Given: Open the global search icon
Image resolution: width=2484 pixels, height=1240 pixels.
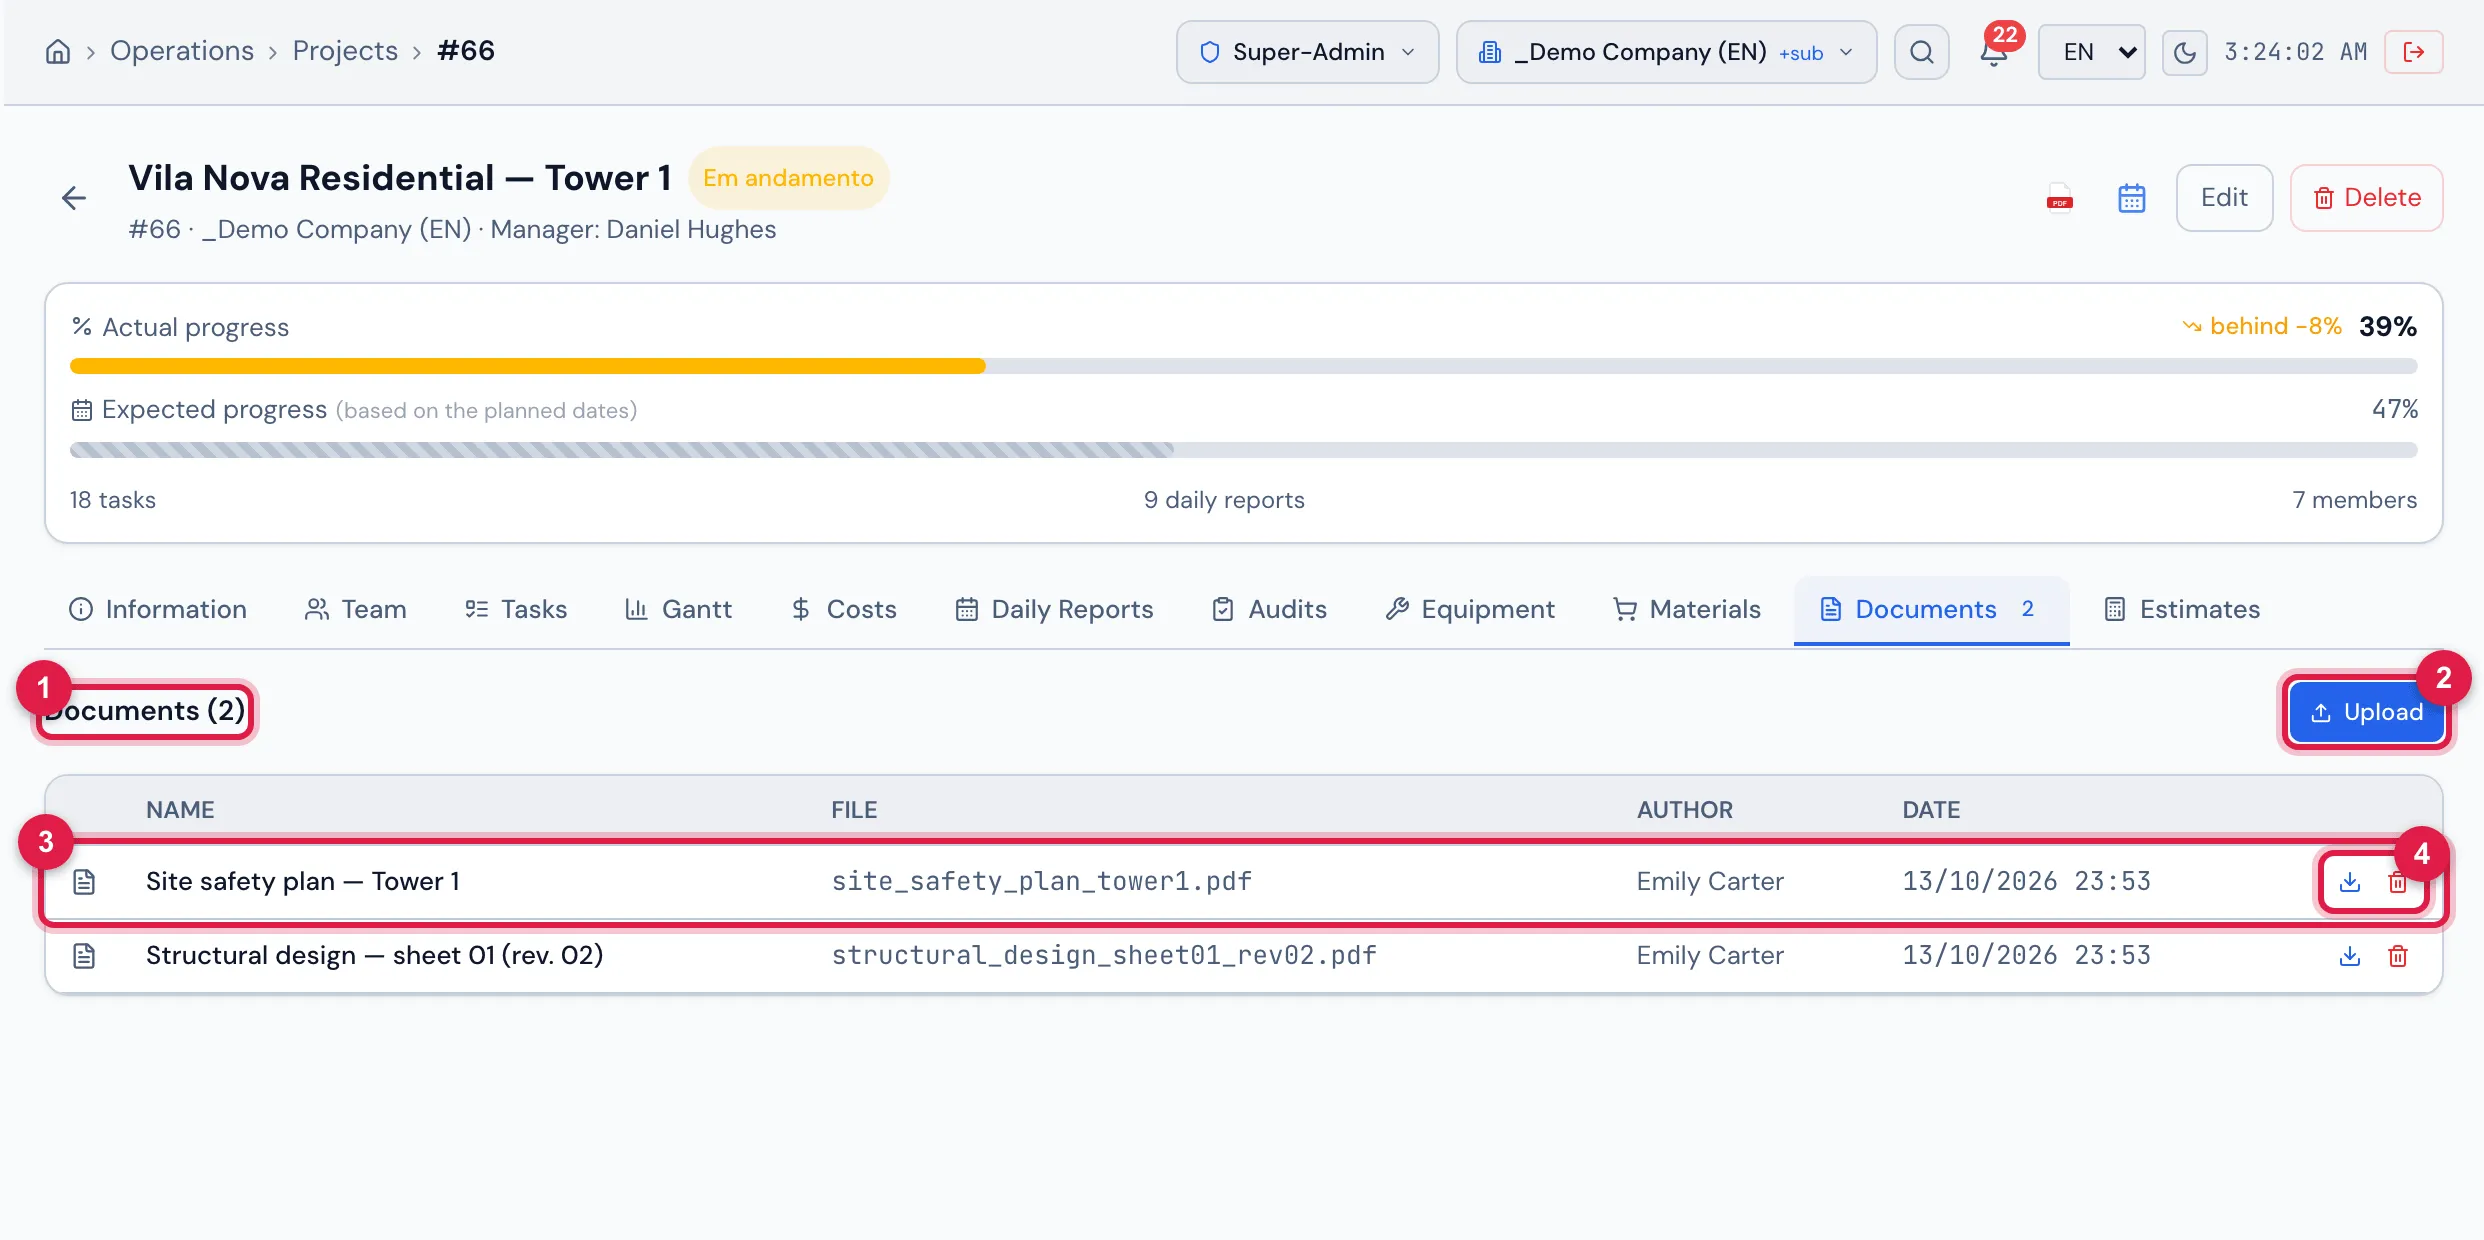Looking at the screenshot, I should [x=1921, y=52].
